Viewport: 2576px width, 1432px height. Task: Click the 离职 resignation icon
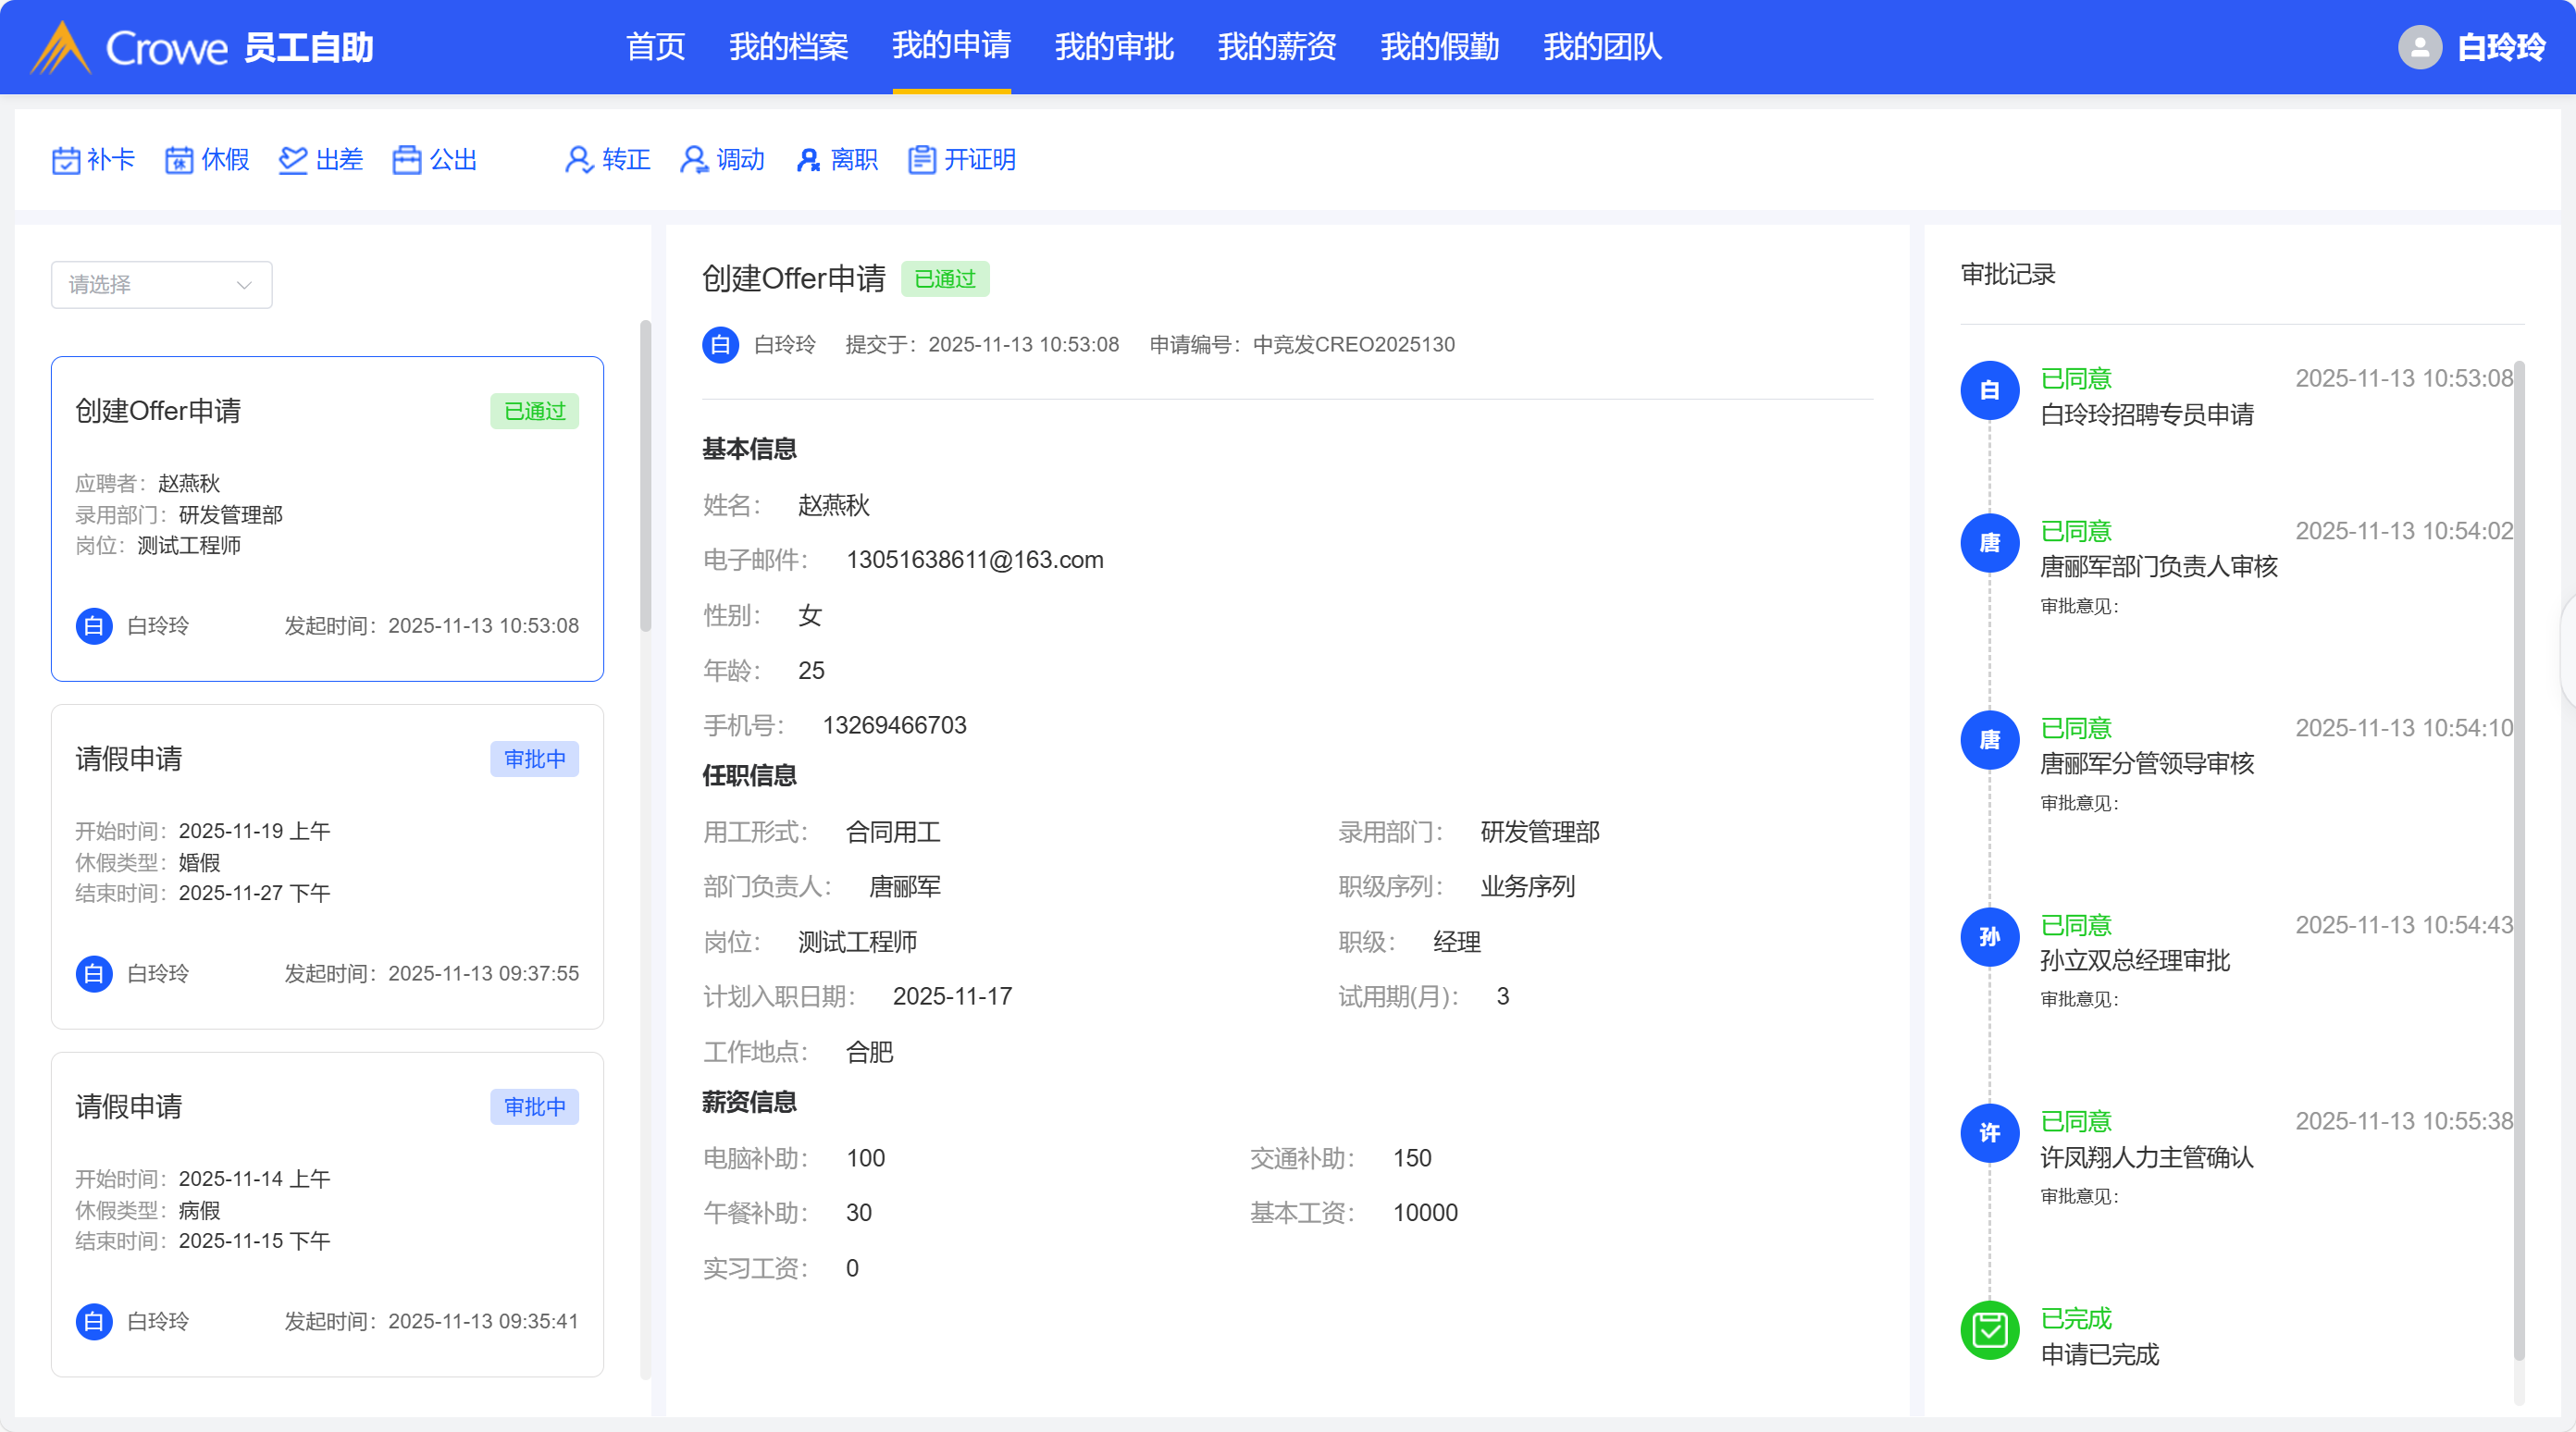(x=807, y=160)
